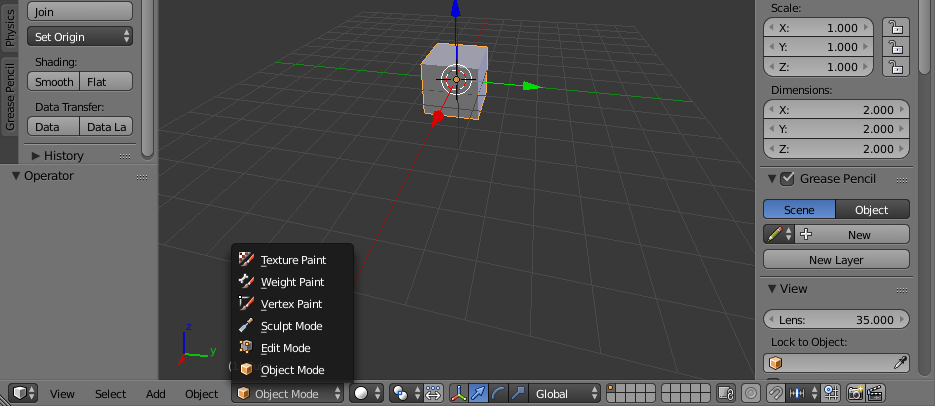Click the Lens value slider field
Screen dimensions: 935x406
tap(836, 320)
